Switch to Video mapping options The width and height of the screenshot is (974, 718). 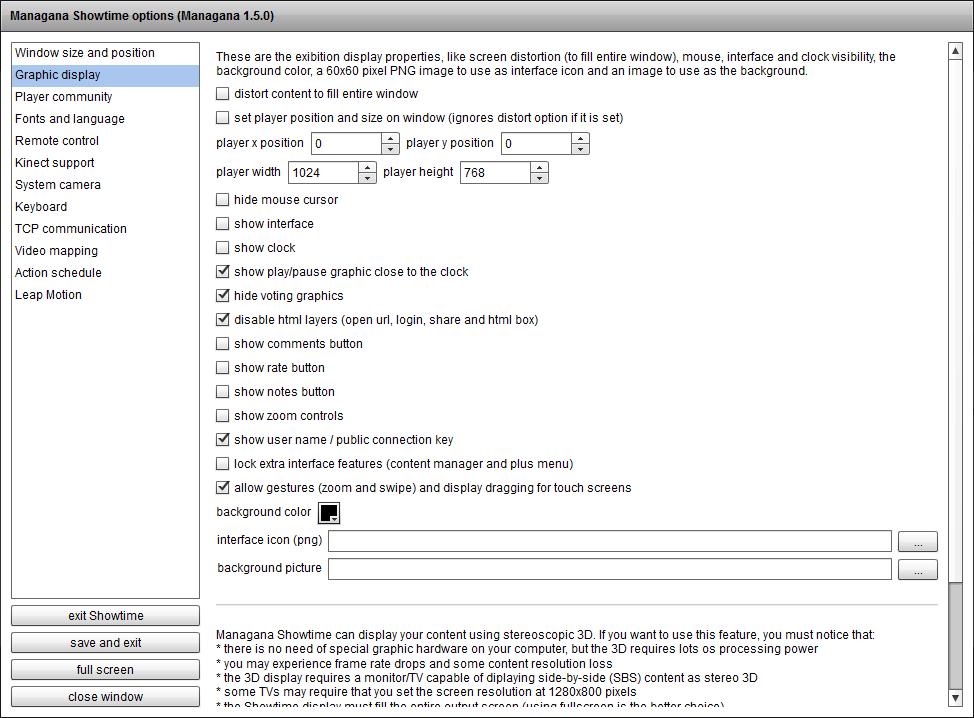coord(57,251)
